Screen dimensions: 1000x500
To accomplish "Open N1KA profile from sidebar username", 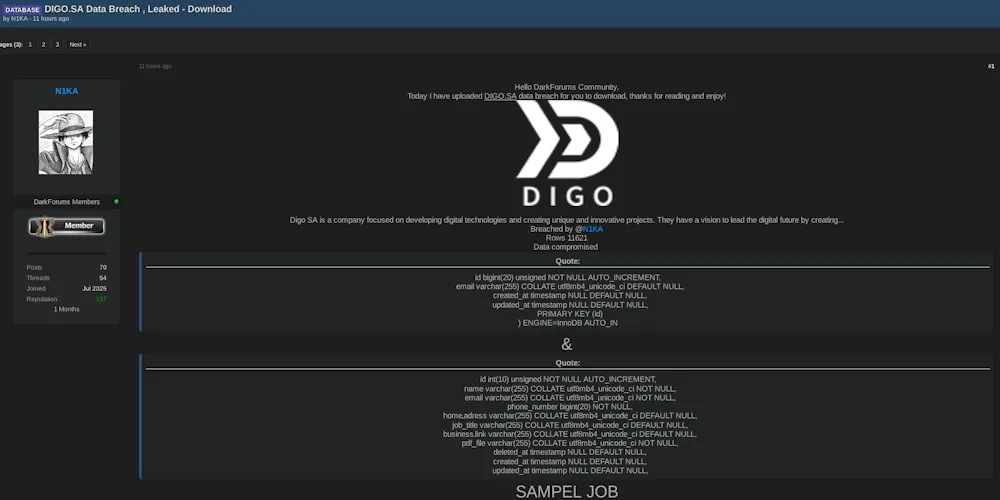I will [66, 91].
